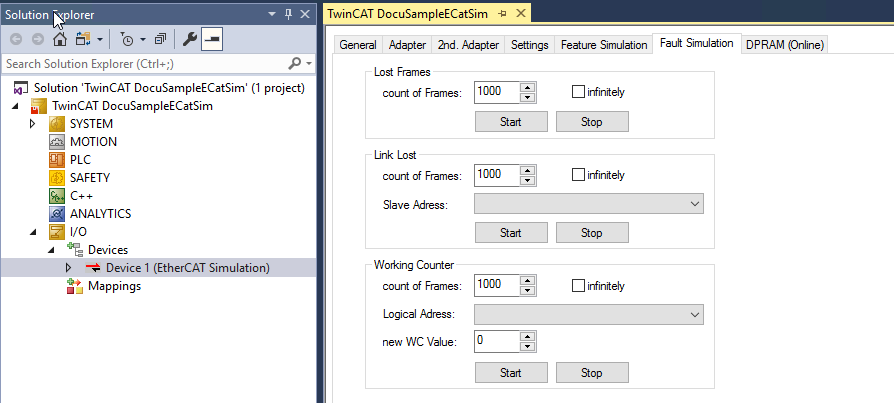Increase the new WC Value
The width and height of the screenshot is (894, 403).
[x=528, y=337]
